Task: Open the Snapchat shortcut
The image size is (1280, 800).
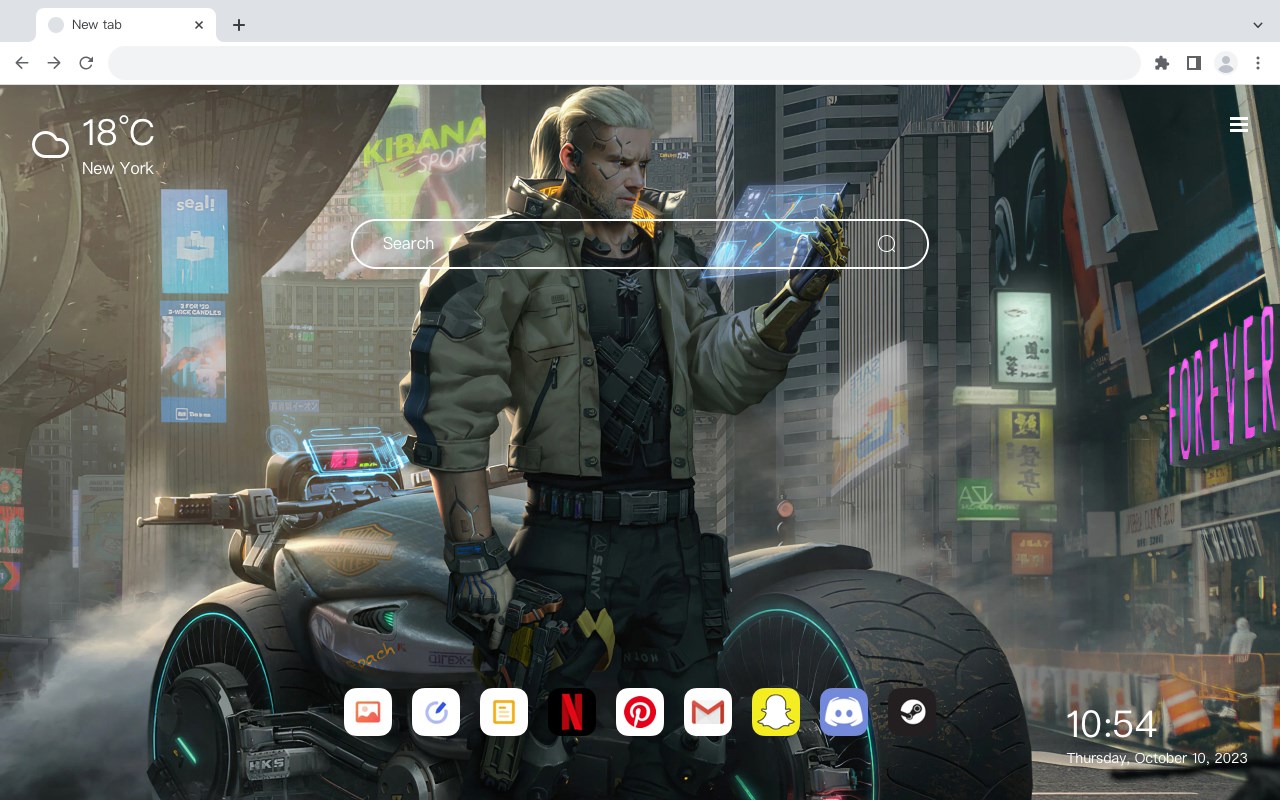Action: point(776,712)
